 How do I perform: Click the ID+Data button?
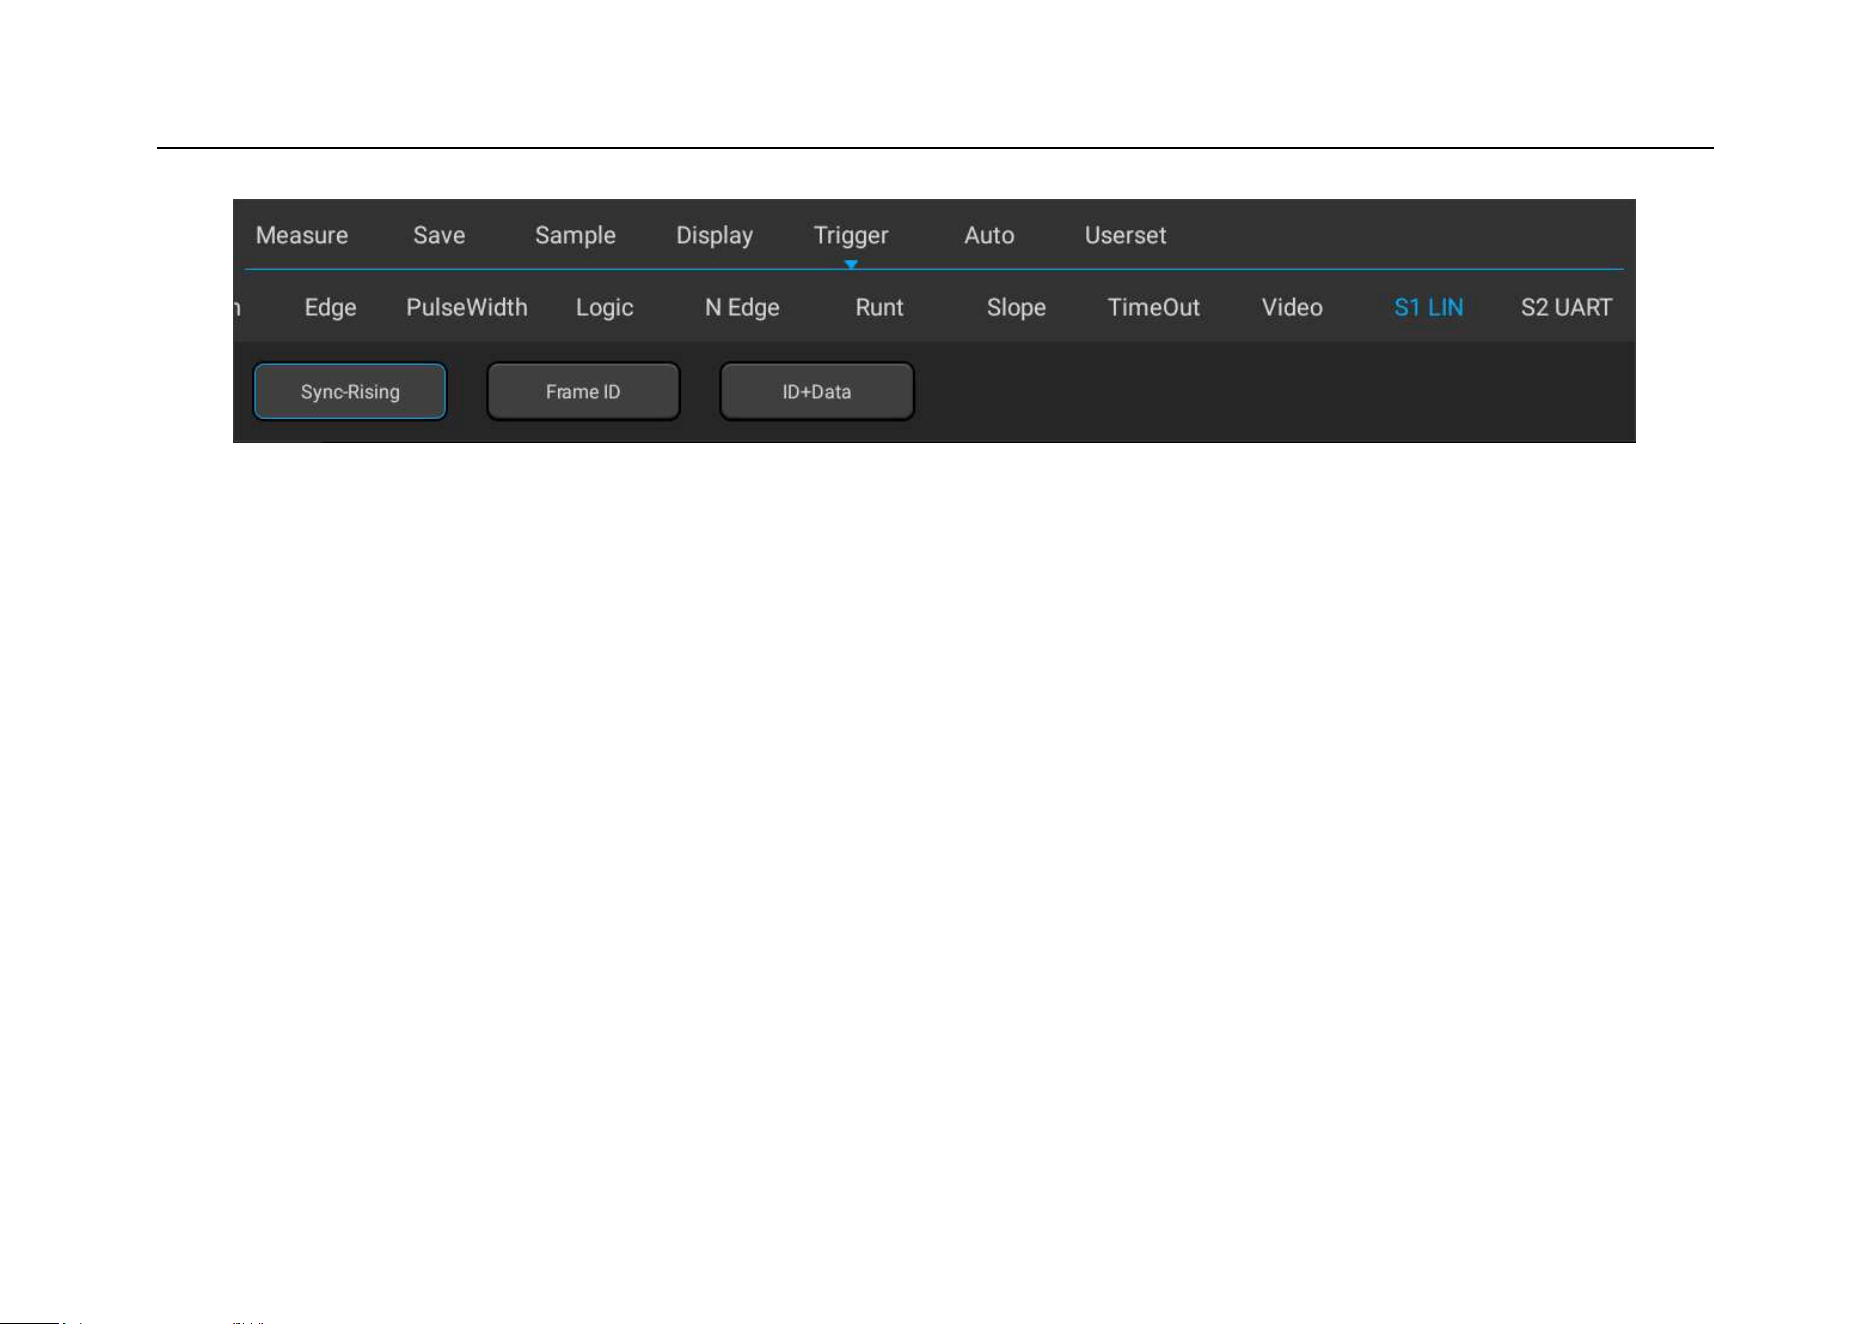(817, 391)
